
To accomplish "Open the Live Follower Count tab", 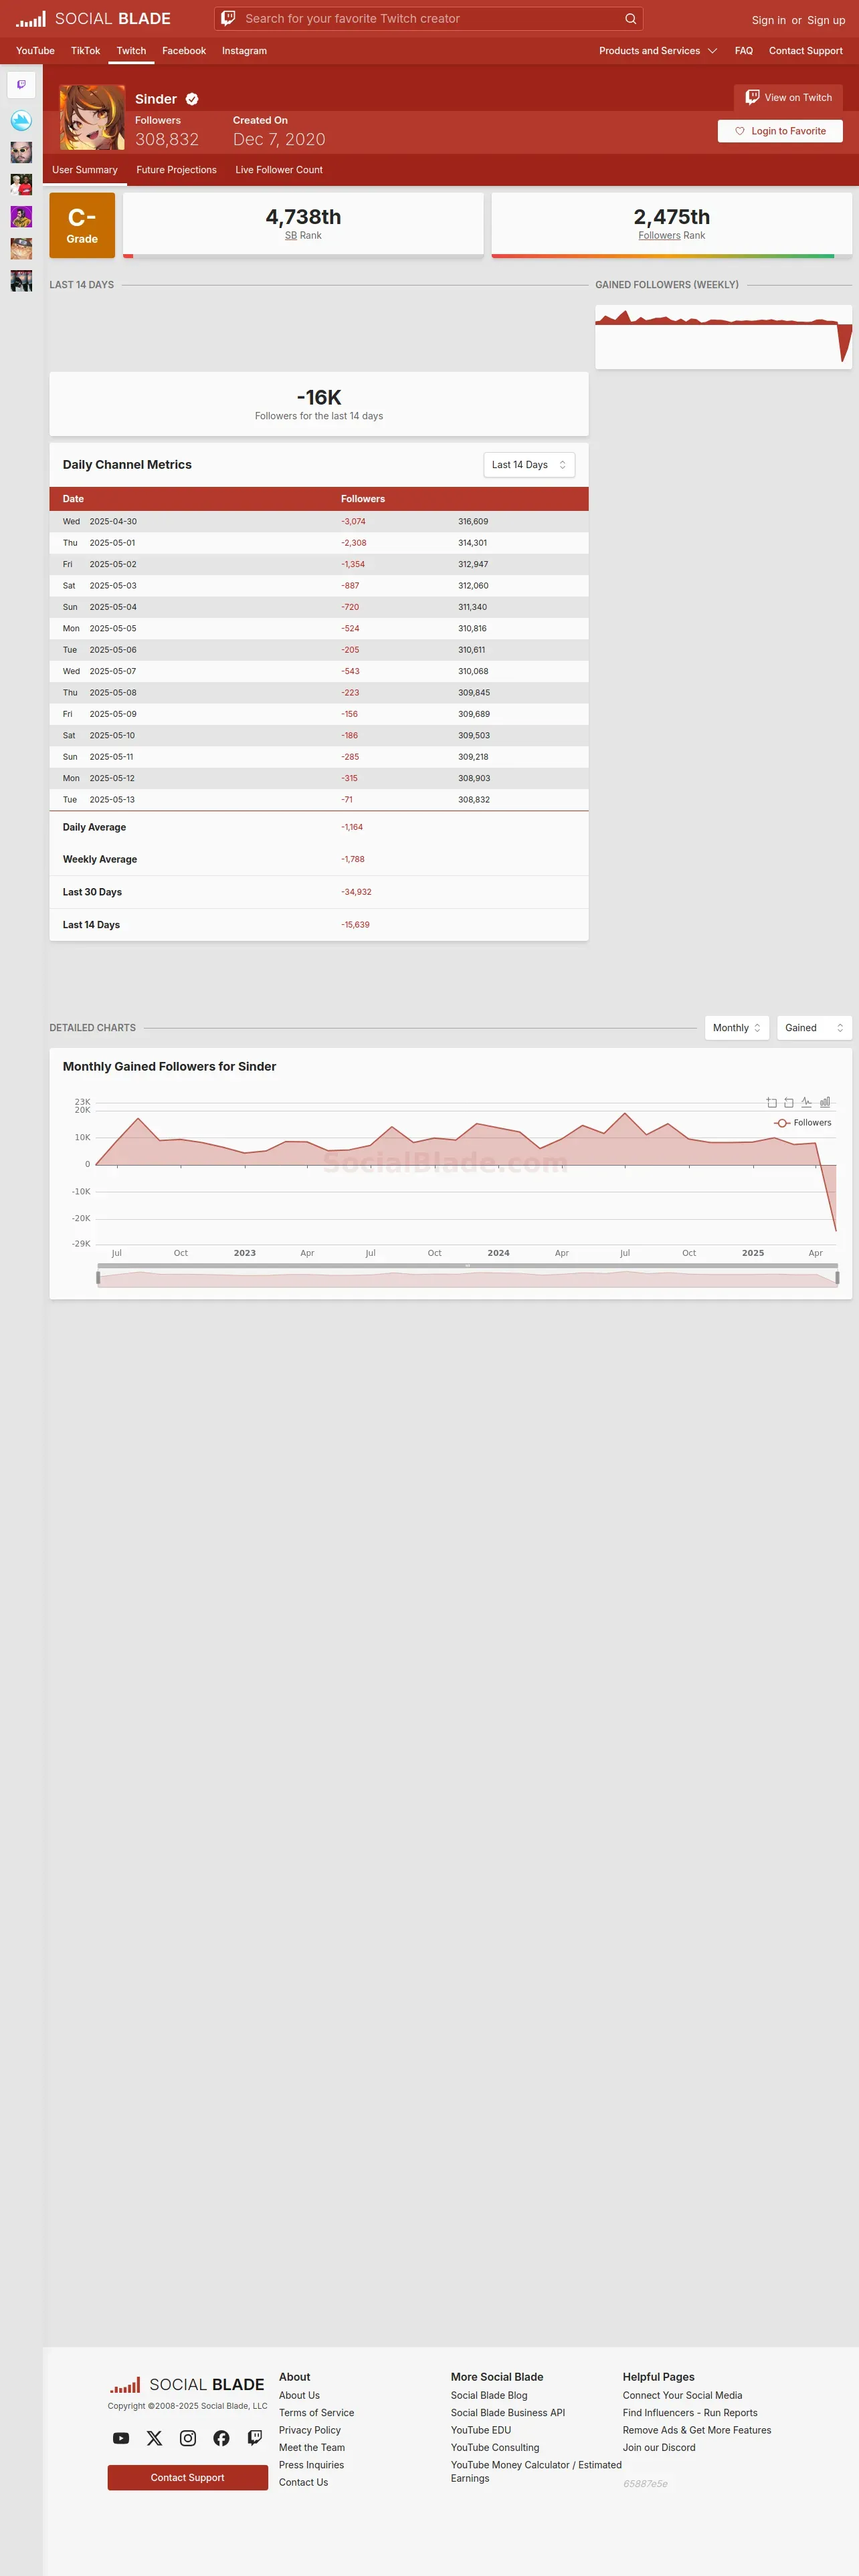I will click(x=279, y=170).
